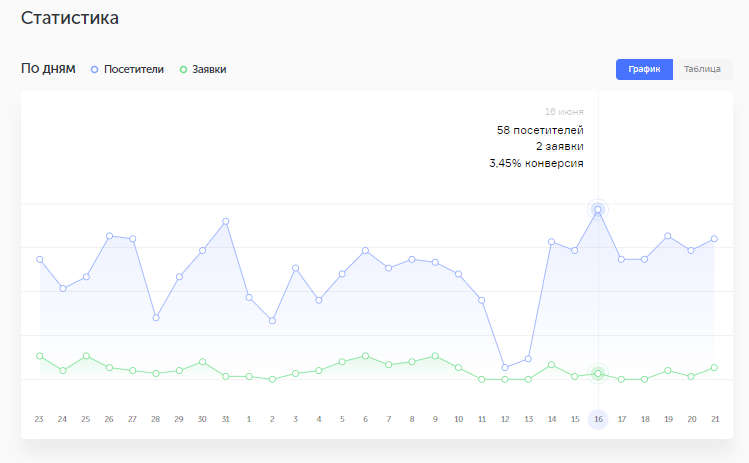The image size is (749, 463).
Task: Click the visitors data point for day 19
Action: 668,236
